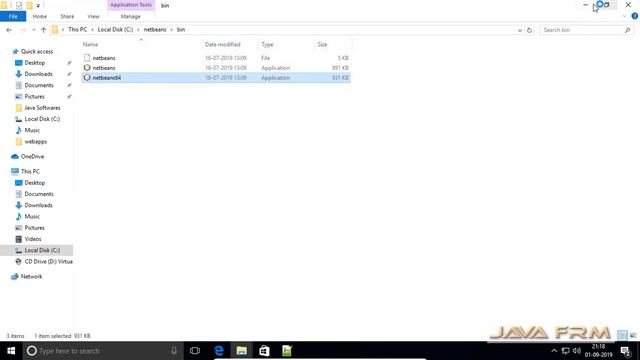Open pinned Documents under Quick access
Image resolution: width=640 pixels, height=360 pixels.
tap(39, 85)
